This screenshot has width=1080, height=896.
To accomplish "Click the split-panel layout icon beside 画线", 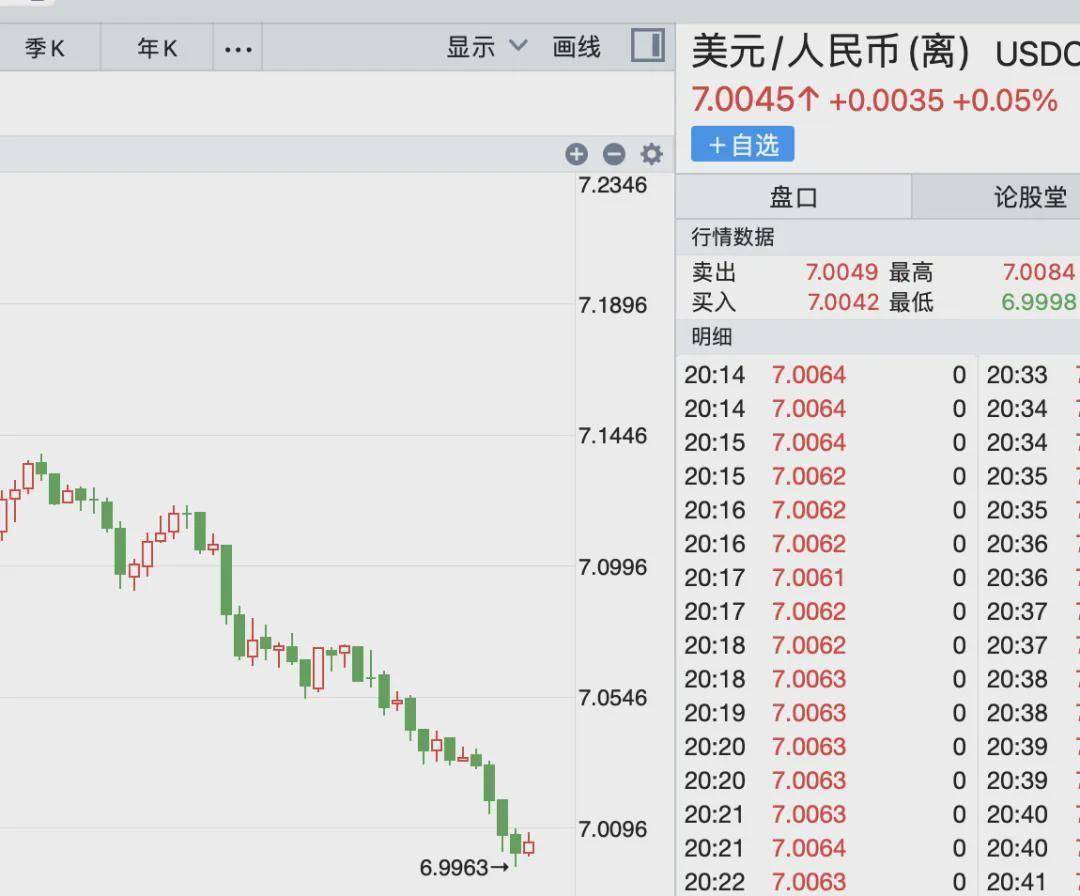I will click(645, 45).
